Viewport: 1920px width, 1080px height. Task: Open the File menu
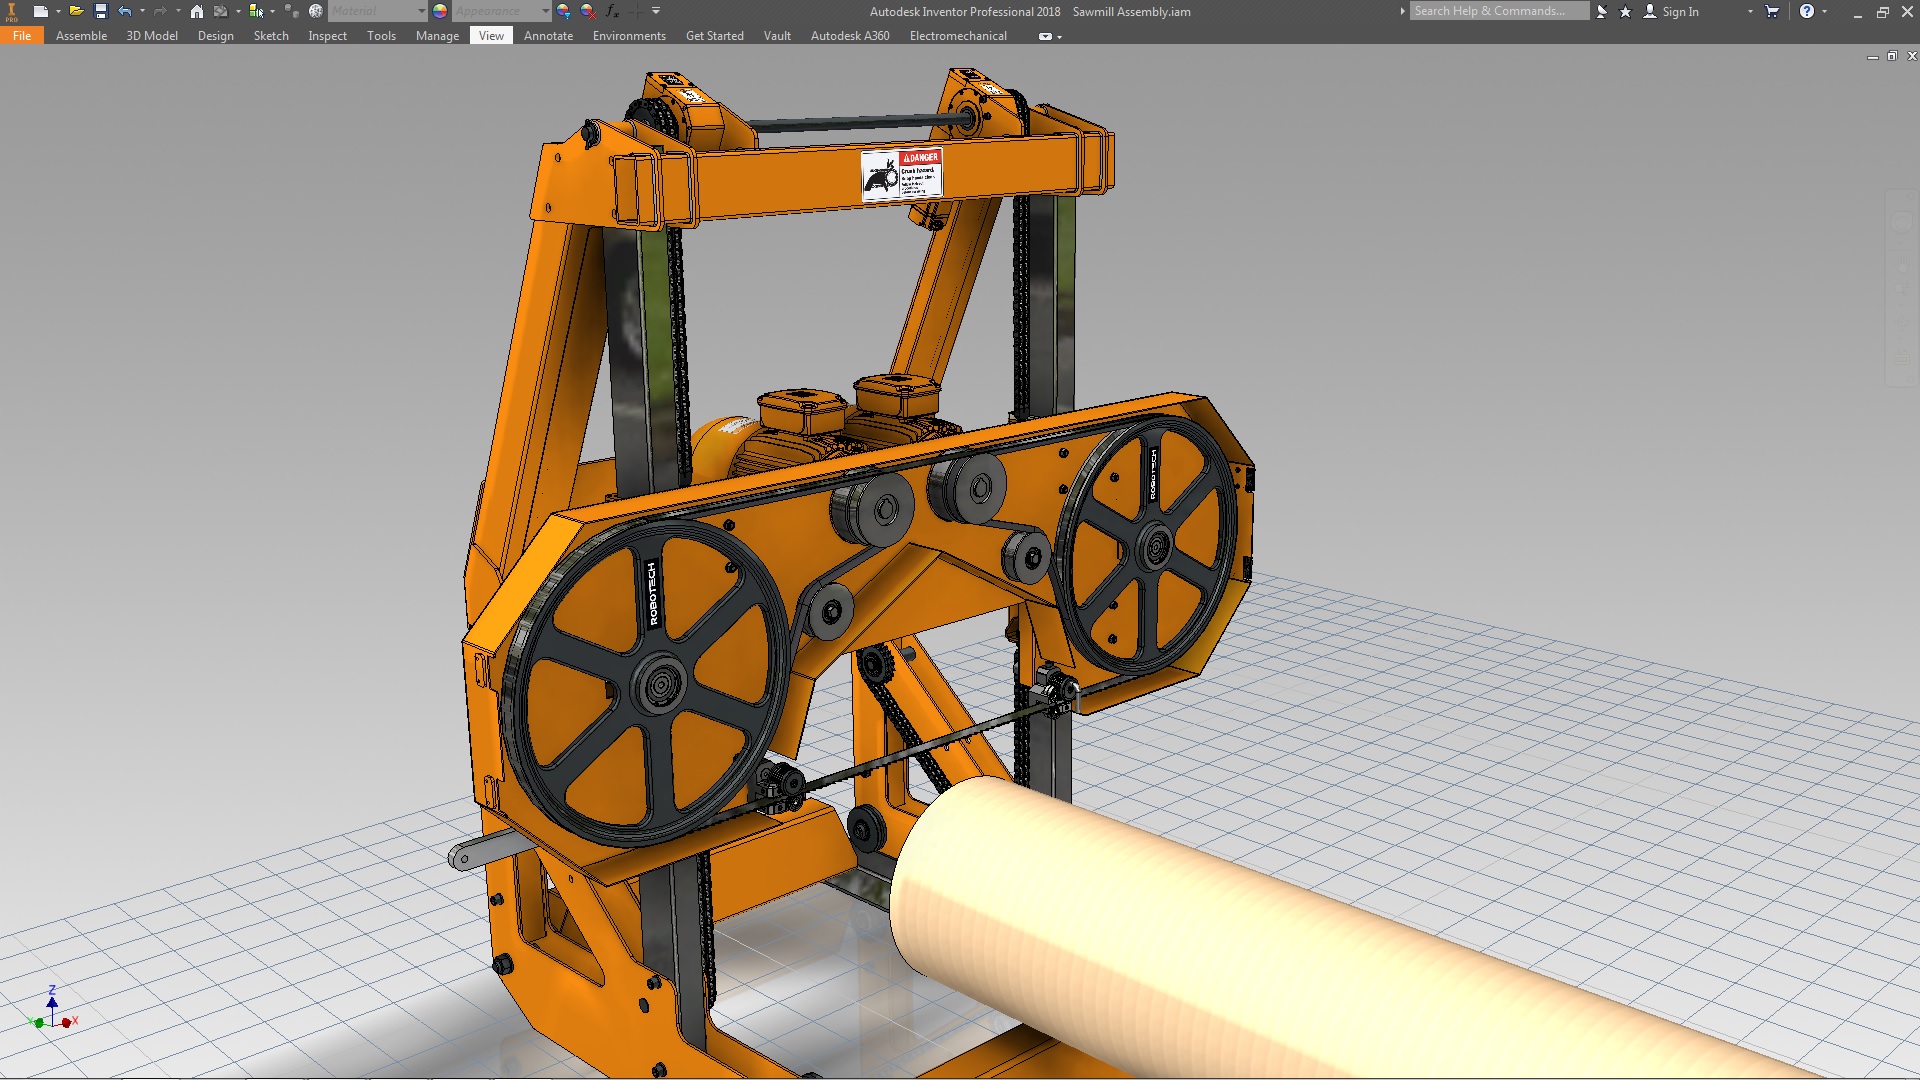coord(22,35)
